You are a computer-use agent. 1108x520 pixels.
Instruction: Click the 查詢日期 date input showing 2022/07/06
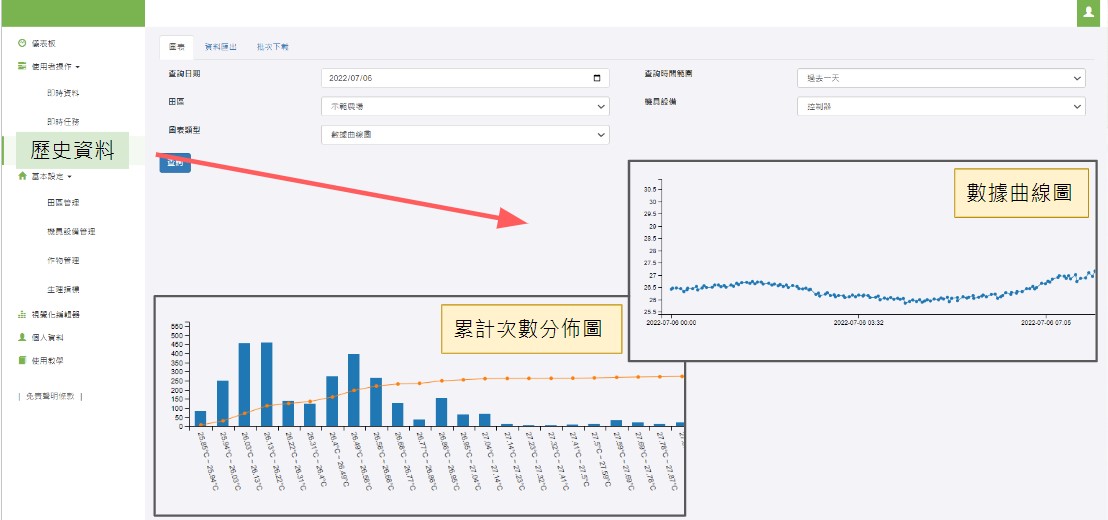click(455, 78)
